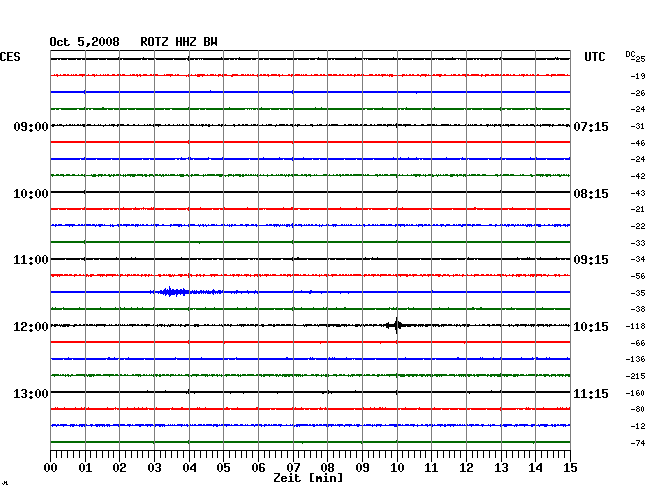
Task: Select the 10:00 local time label
Action: click(x=31, y=194)
